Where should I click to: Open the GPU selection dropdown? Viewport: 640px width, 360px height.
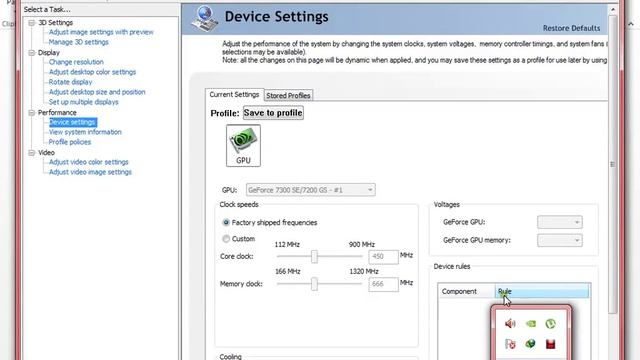click(x=311, y=190)
